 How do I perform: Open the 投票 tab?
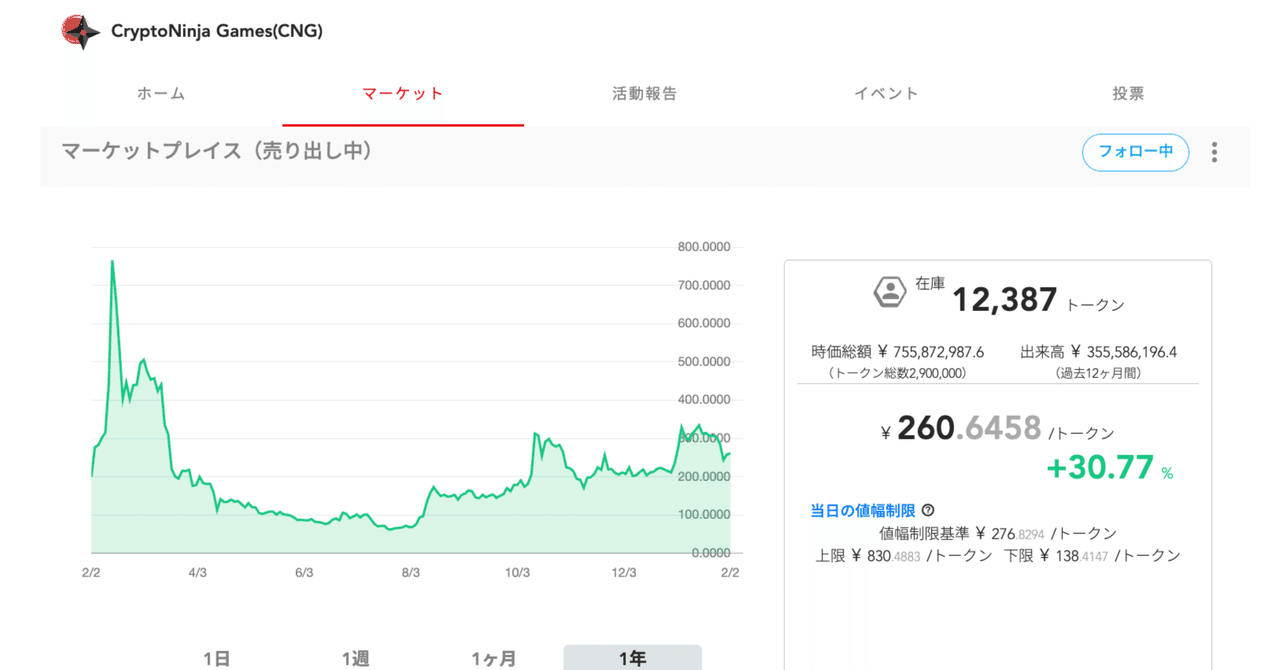1128,93
